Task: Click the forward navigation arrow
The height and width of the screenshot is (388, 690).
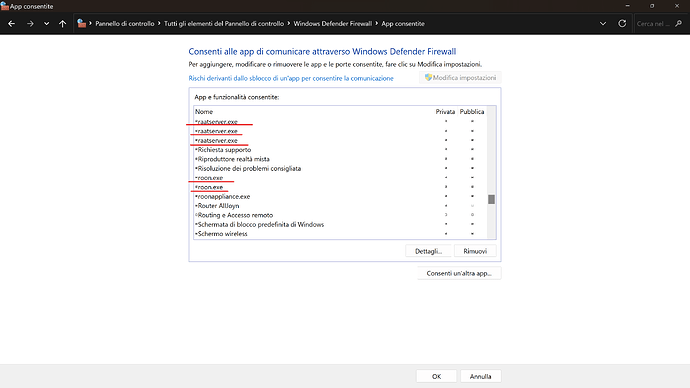Action: pyautogui.click(x=30, y=24)
